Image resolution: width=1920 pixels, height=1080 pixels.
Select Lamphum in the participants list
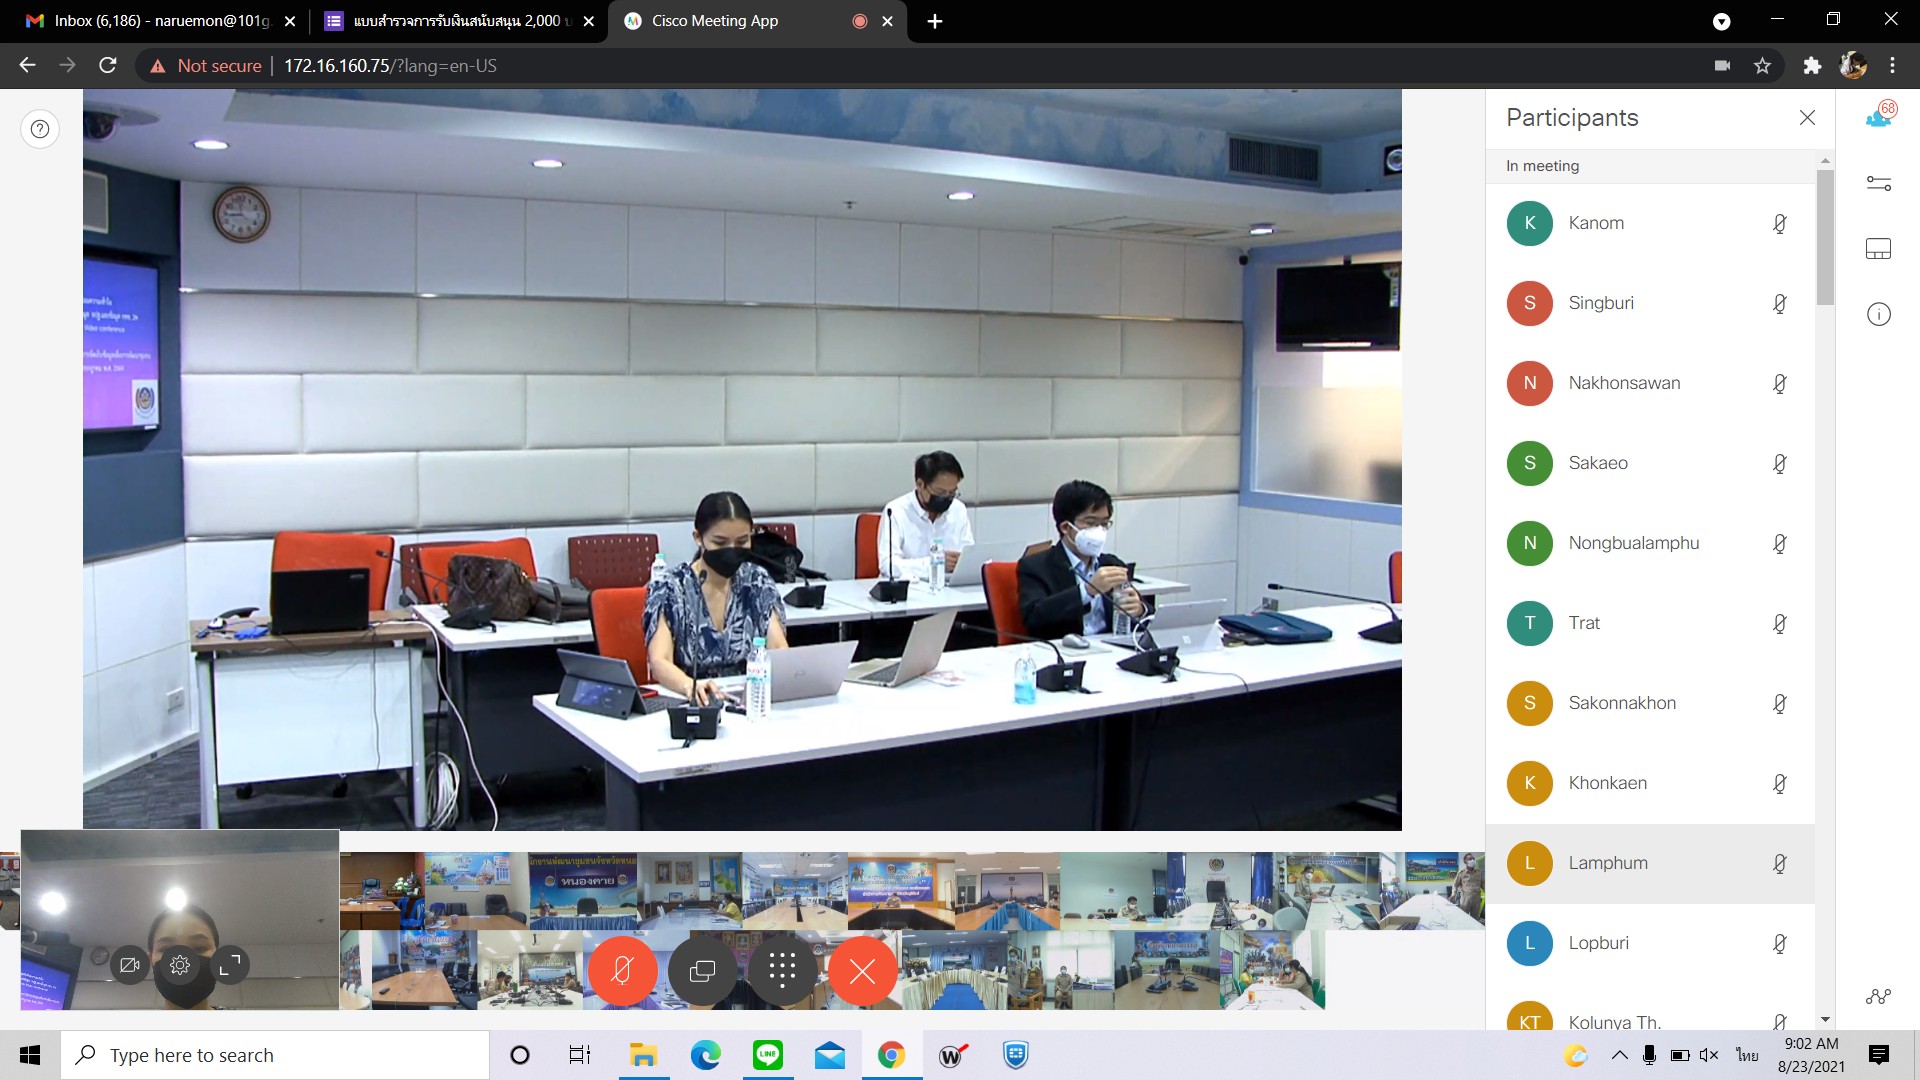[1608, 863]
